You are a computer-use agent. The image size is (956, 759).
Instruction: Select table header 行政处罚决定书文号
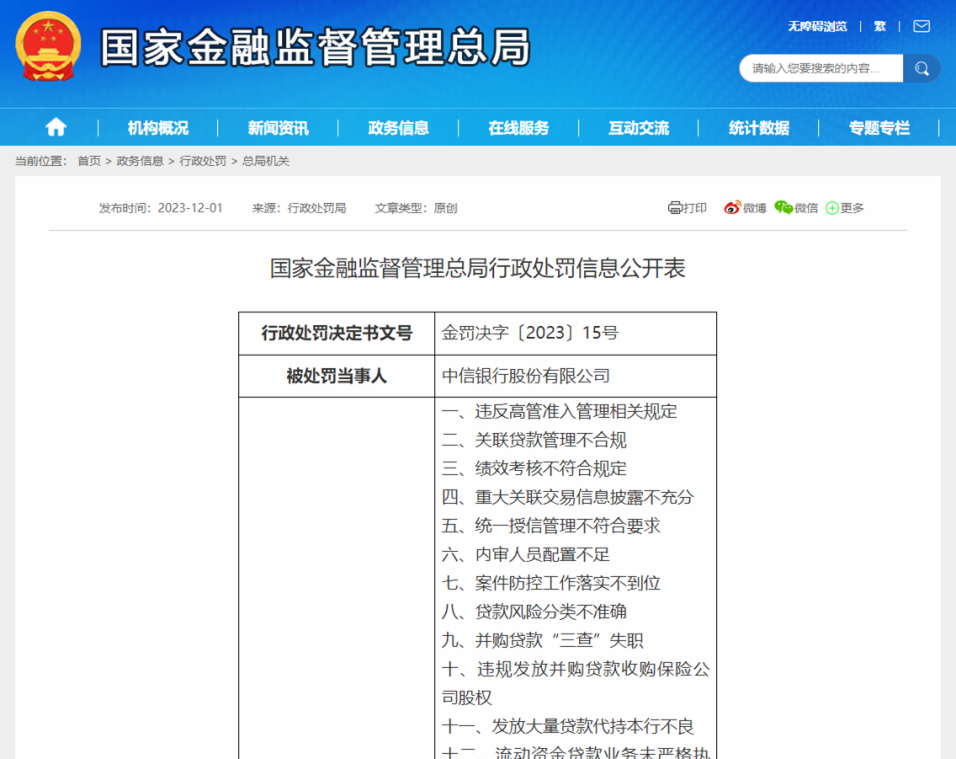[337, 333]
